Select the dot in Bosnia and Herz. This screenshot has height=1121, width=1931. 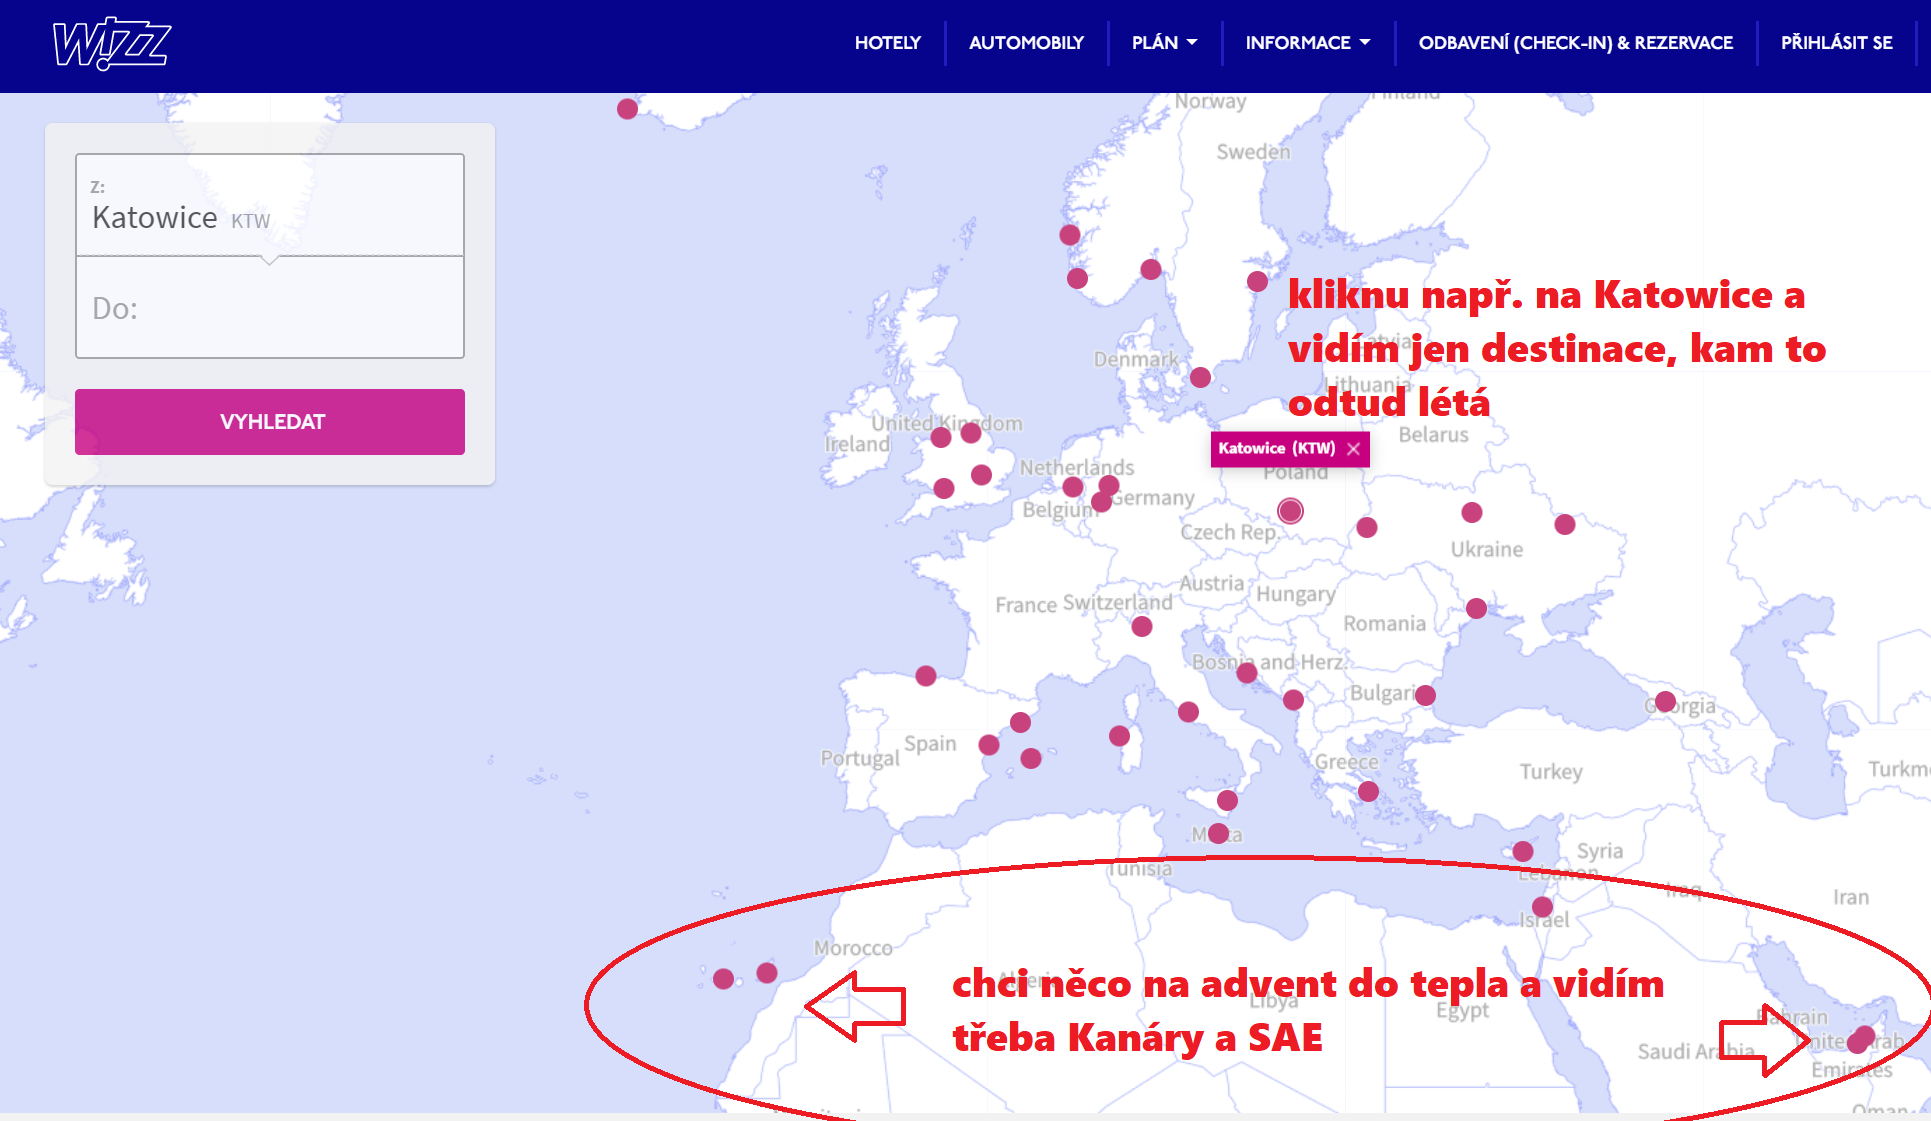(x=1246, y=673)
